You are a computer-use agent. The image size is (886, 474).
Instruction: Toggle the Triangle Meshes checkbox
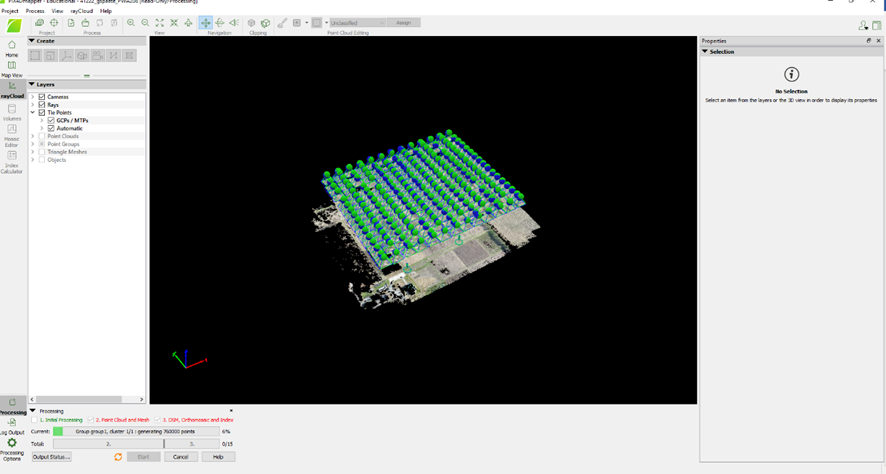(x=42, y=152)
